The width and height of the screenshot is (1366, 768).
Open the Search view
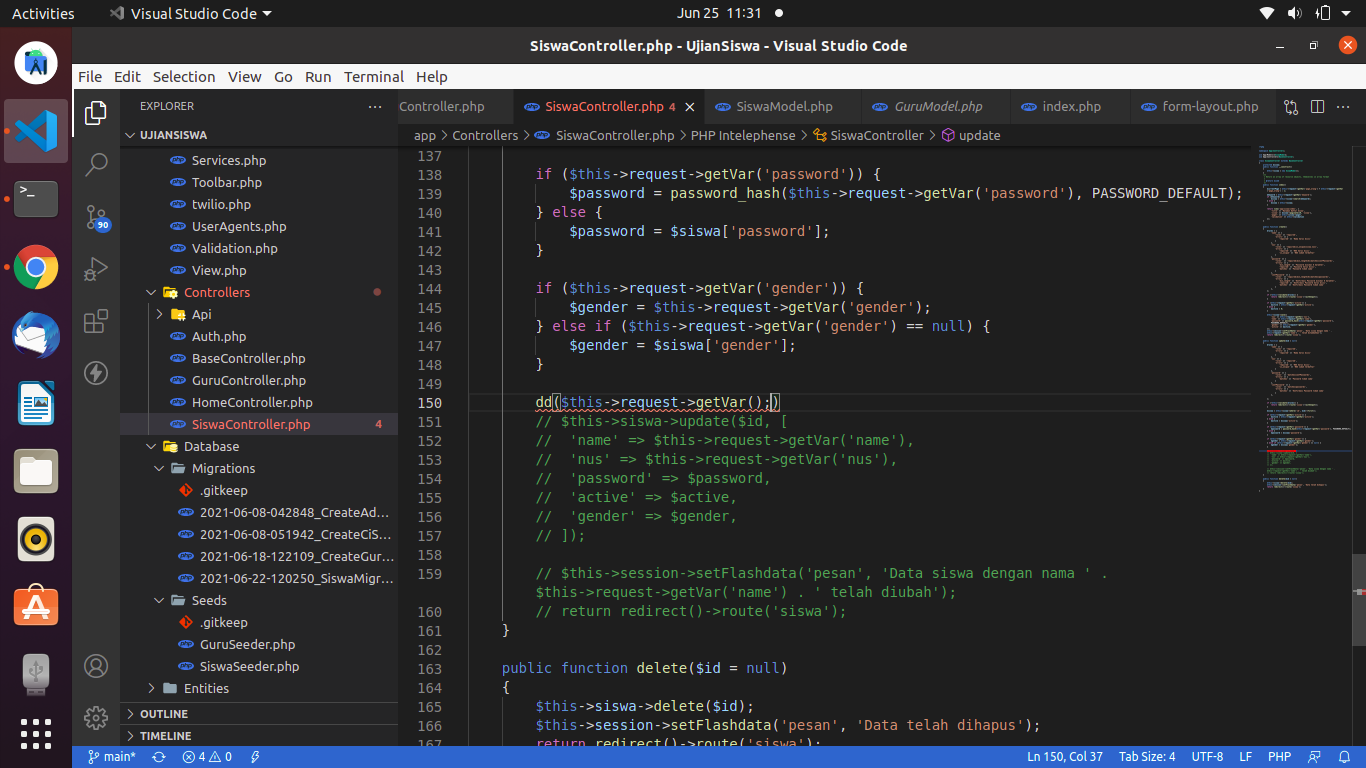point(96,164)
